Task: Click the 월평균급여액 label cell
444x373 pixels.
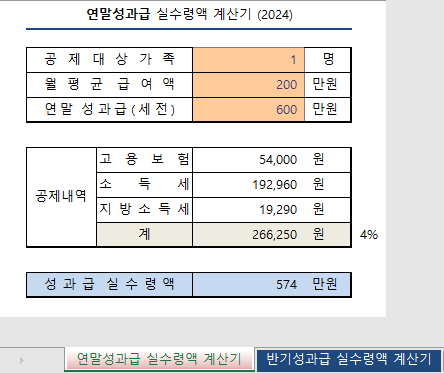Action: pos(109,85)
